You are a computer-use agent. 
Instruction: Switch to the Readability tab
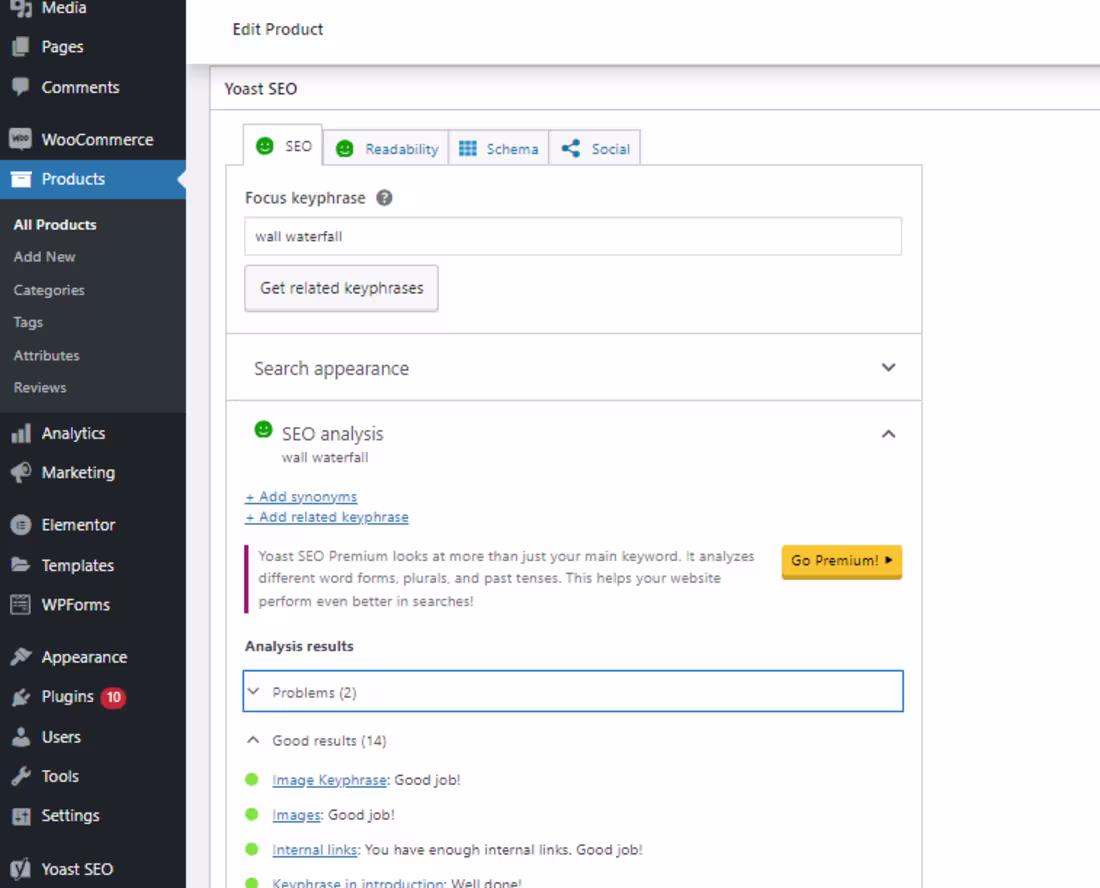pyautogui.click(x=386, y=149)
